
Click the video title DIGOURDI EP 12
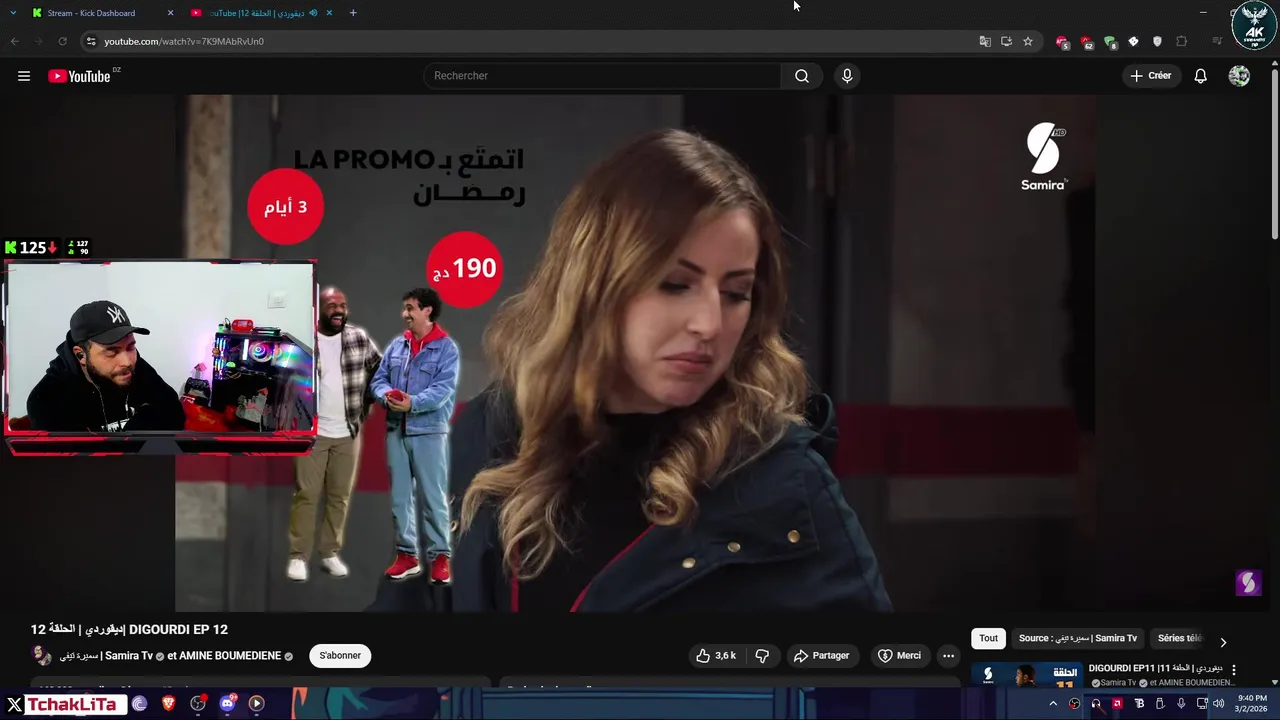(x=129, y=629)
